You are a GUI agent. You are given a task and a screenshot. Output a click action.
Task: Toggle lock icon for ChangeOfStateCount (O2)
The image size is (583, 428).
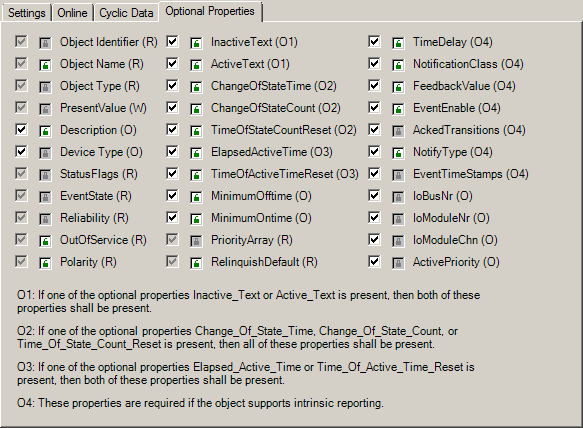[x=196, y=109]
